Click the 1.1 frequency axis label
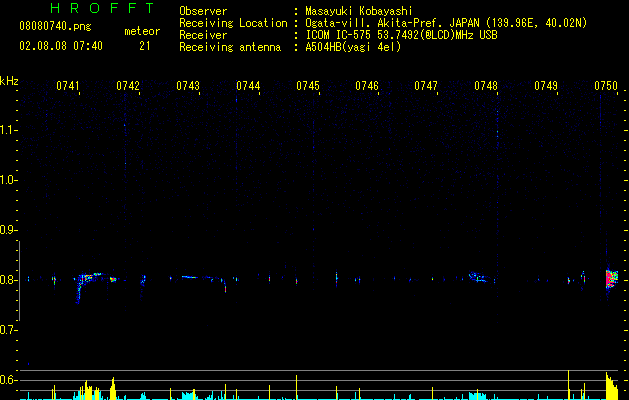The image size is (629, 400). (x=8, y=130)
